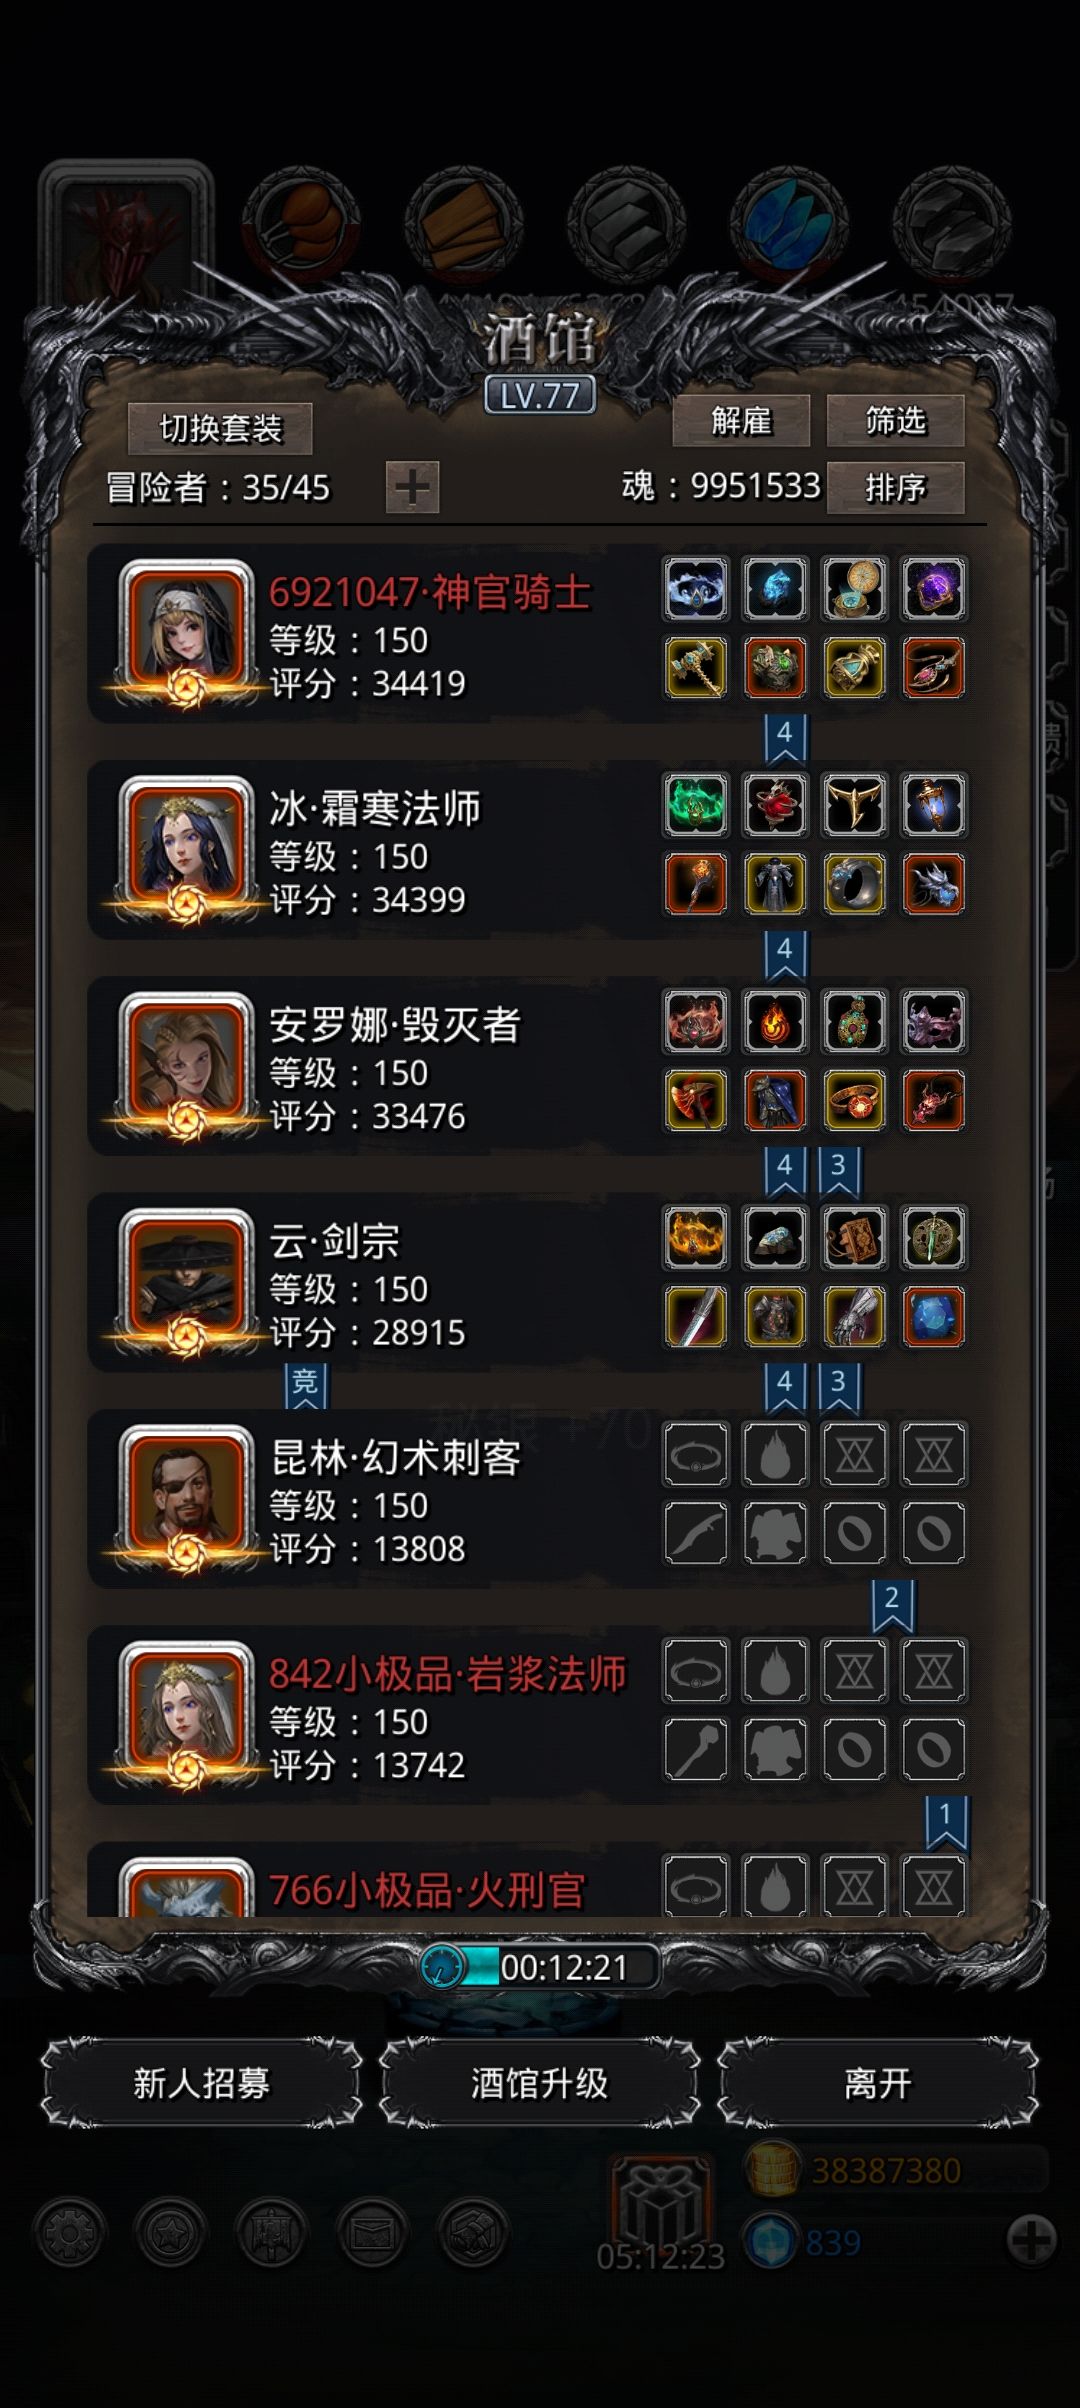Click the 解雇 dismiss button
The image size is (1080, 2408).
(741, 420)
